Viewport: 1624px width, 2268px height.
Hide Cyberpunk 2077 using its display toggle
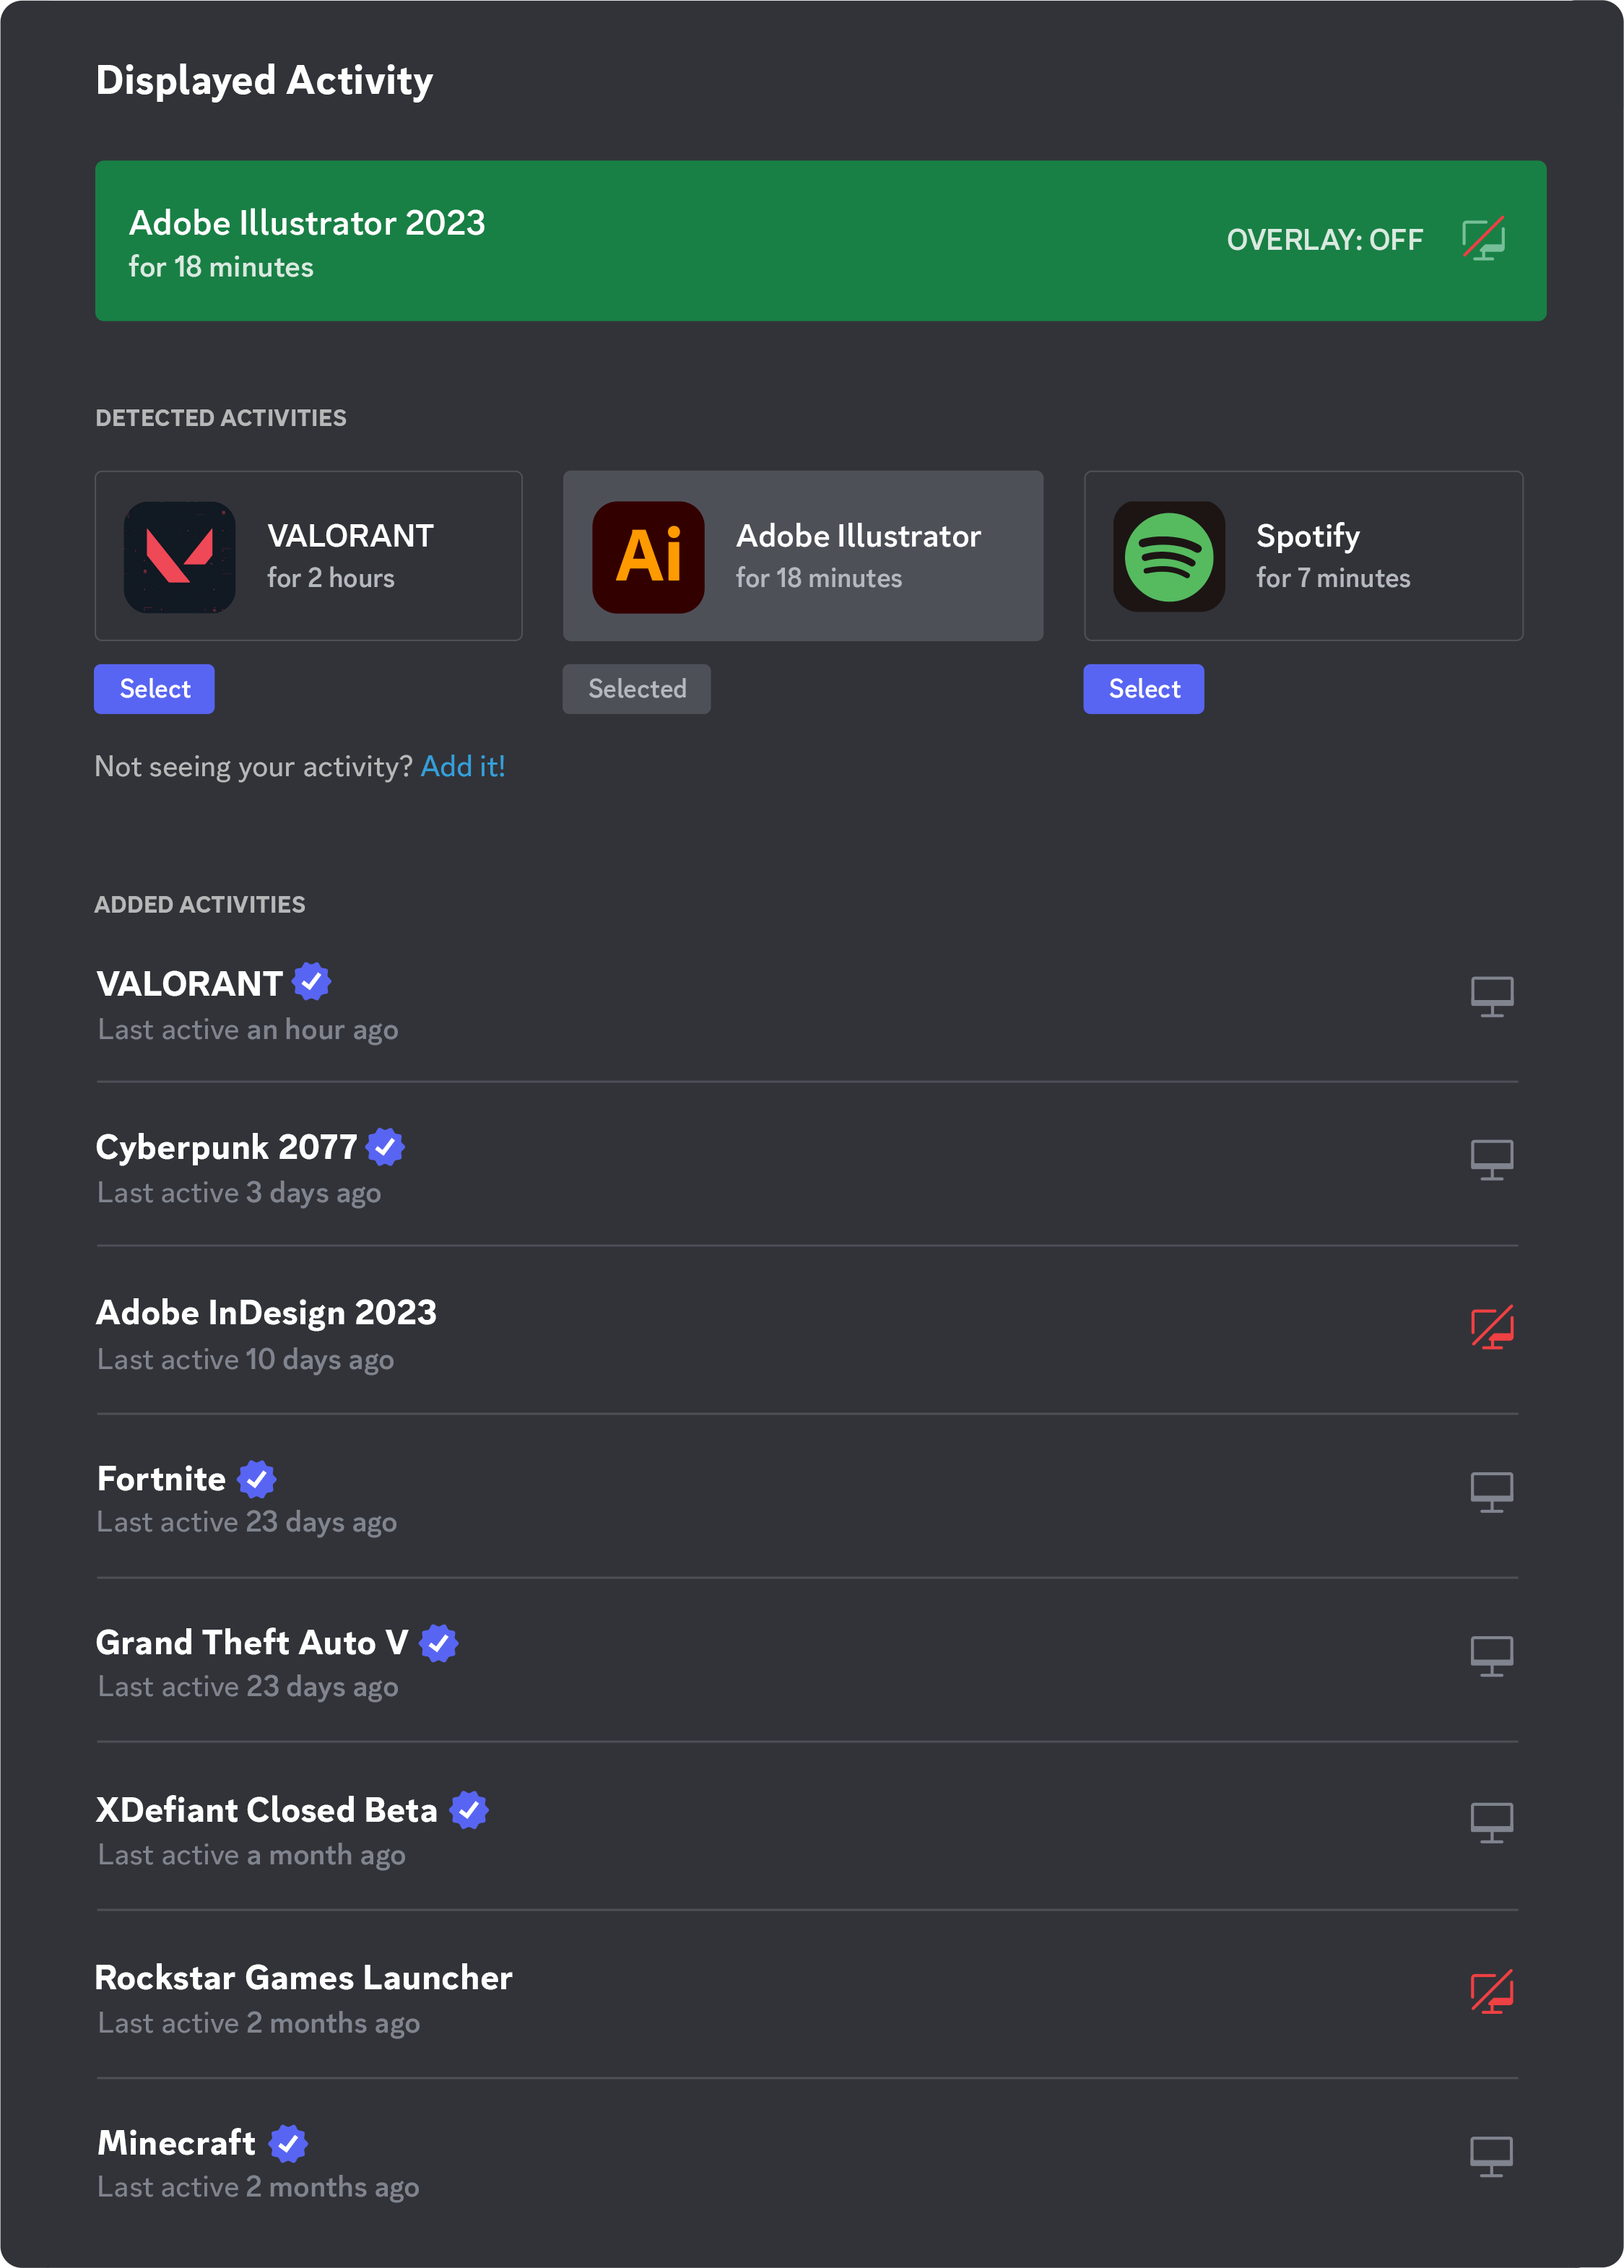pos(1491,1160)
